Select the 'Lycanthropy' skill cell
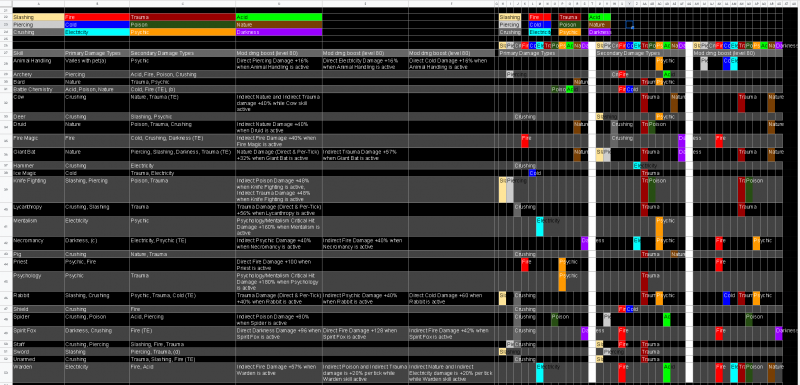The image size is (800, 385). point(38,210)
